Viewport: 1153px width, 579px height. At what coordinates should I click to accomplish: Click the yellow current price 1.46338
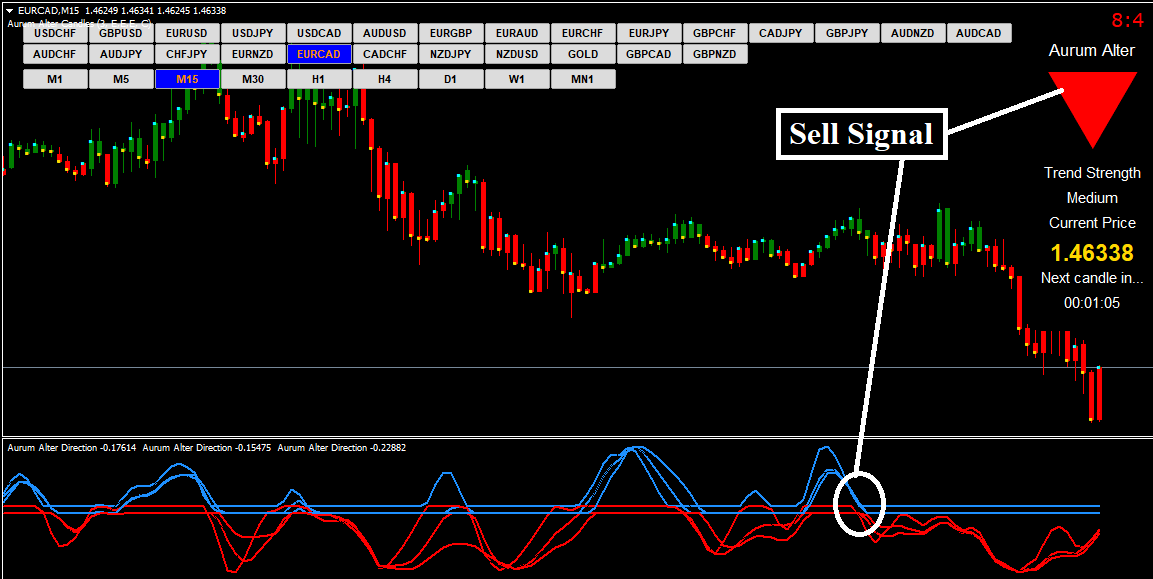tap(1092, 253)
